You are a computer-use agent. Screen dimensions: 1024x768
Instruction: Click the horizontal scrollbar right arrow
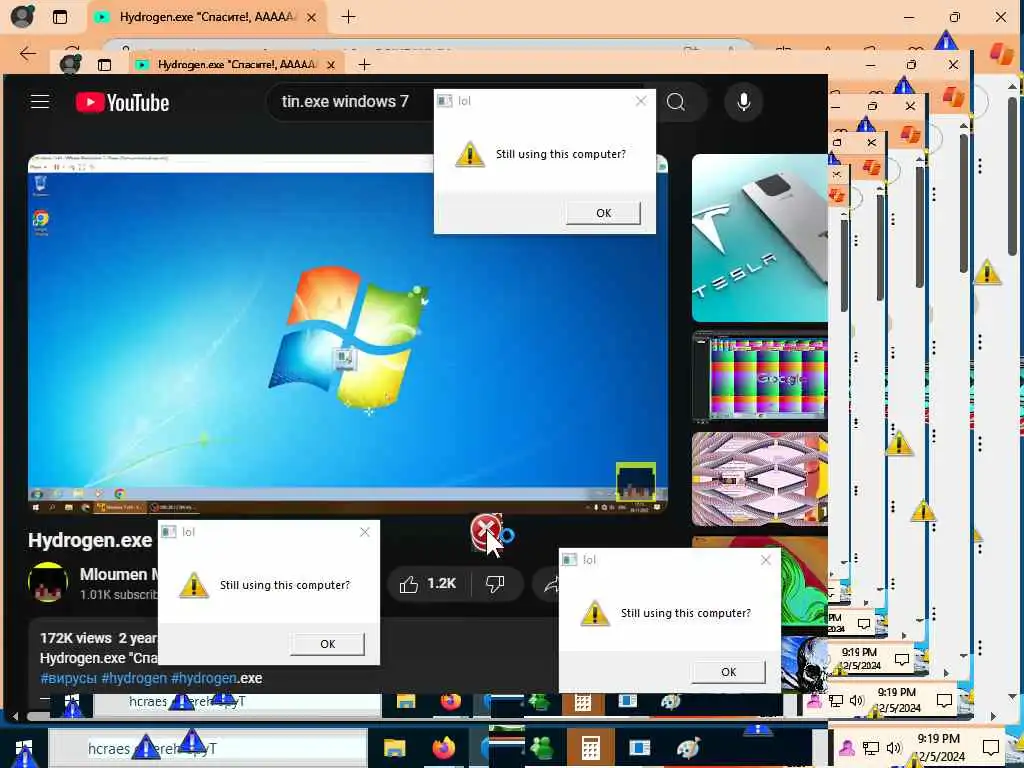coord(993,716)
